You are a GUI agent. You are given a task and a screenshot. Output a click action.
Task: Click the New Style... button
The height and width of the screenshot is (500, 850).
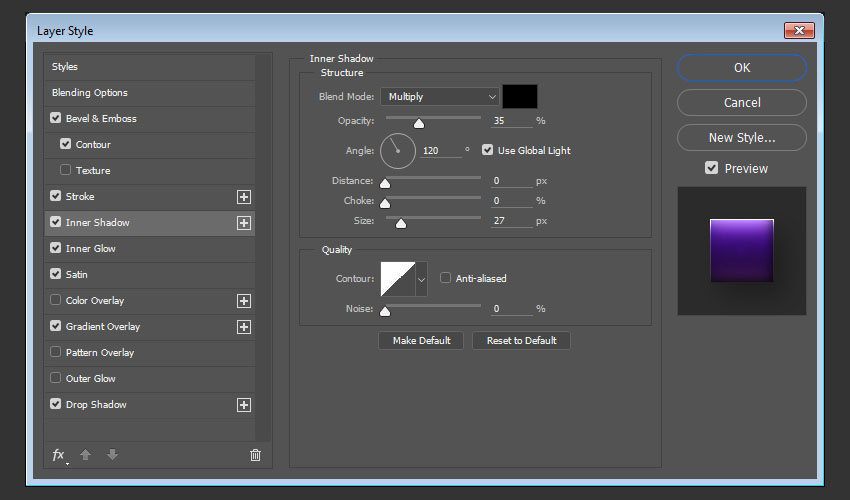741,138
